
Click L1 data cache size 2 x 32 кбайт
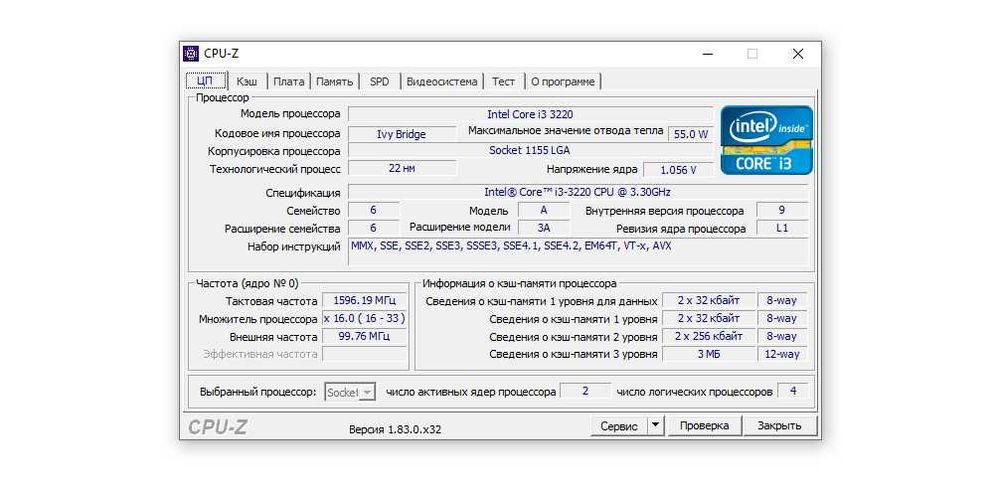click(709, 300)
